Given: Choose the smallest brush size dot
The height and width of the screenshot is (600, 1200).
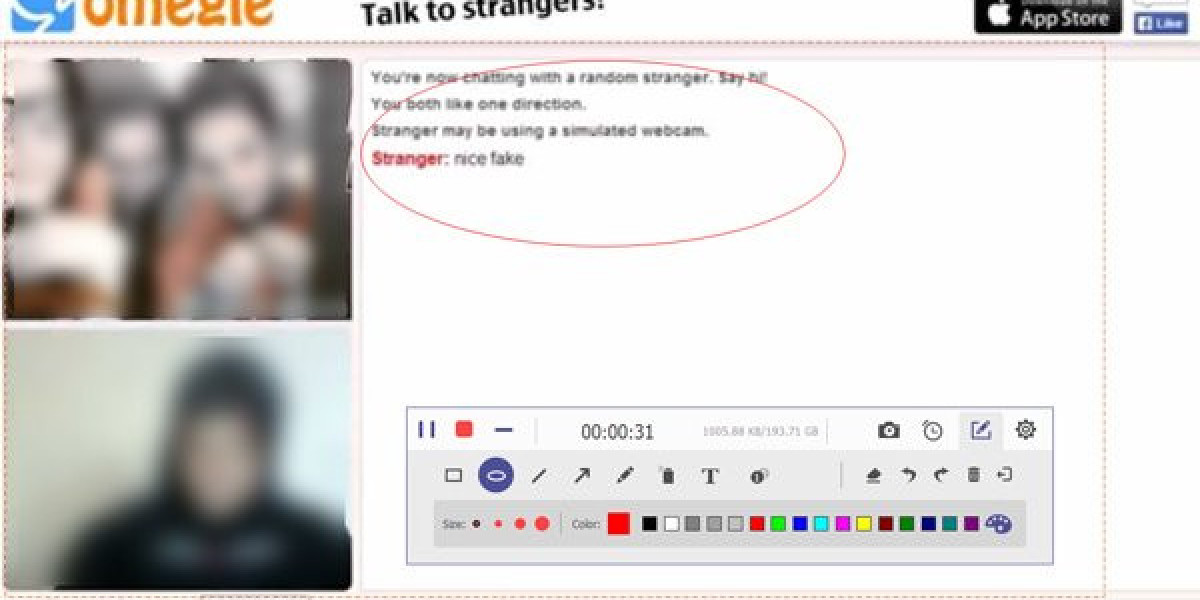Looking at the screenshot, I should pos(476,523).
